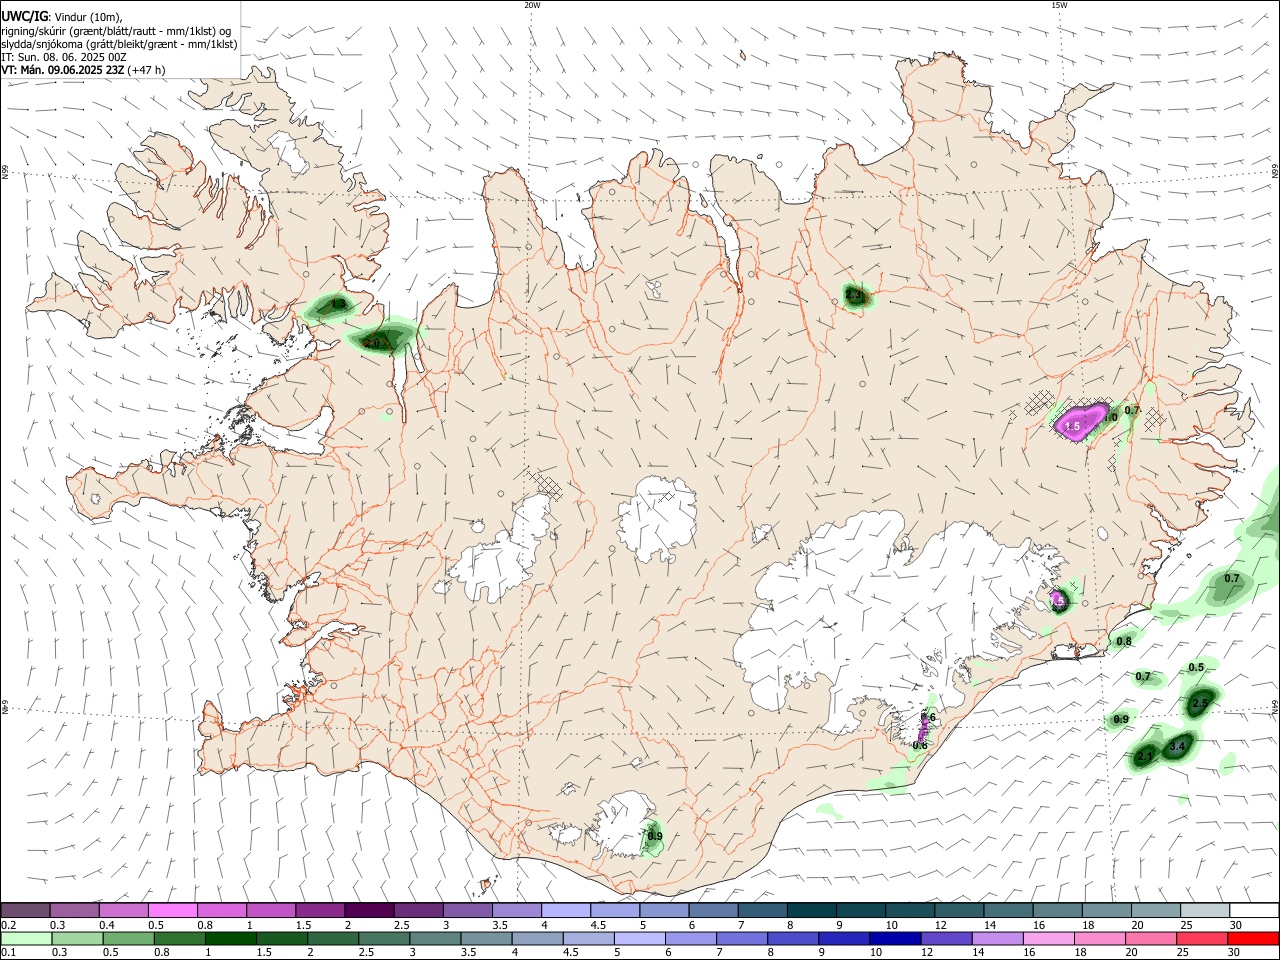This screenshot has height=960, width=1280.
Task: Select lightest green rain swatch labeled 0.1
Action: coord(25,938)
